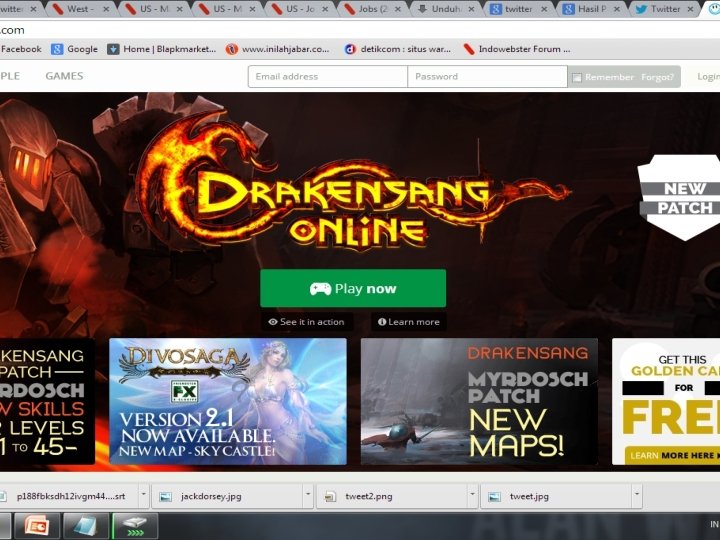Click the Blapkmarket bookmark favicon
Viewport: 720px width, 540px height.
(x=113, y=49)
